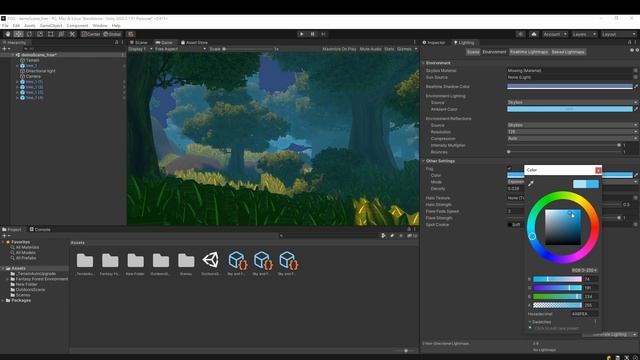This screenshot has height=360, width=640.
Task: Select the Scale tool in the toolbar
Action: tap(40, 34)
